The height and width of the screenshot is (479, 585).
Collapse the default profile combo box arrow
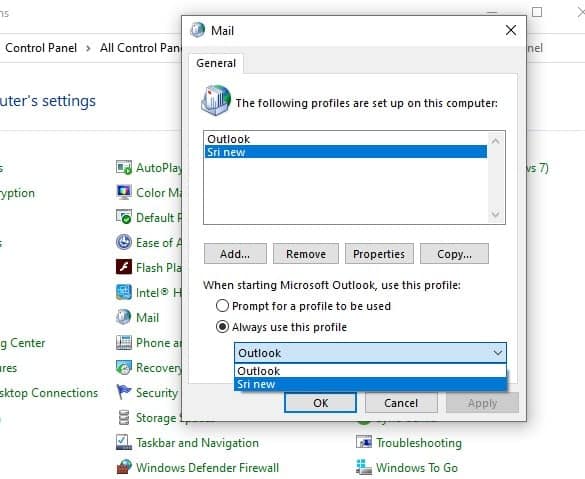[498, 353]
